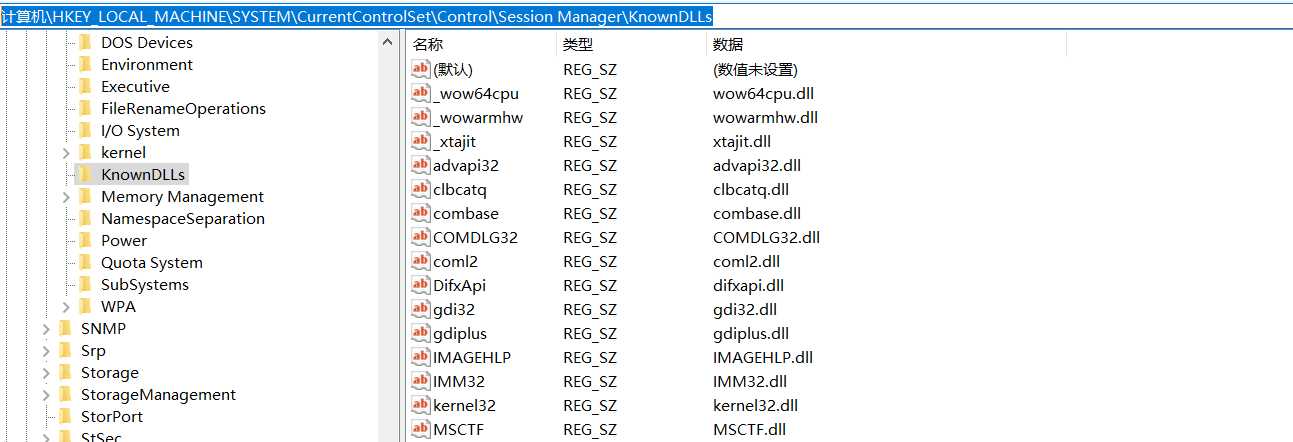Click the _xtajit string value icon
This screenshot has height=442, width=1293.
[420, 141]
